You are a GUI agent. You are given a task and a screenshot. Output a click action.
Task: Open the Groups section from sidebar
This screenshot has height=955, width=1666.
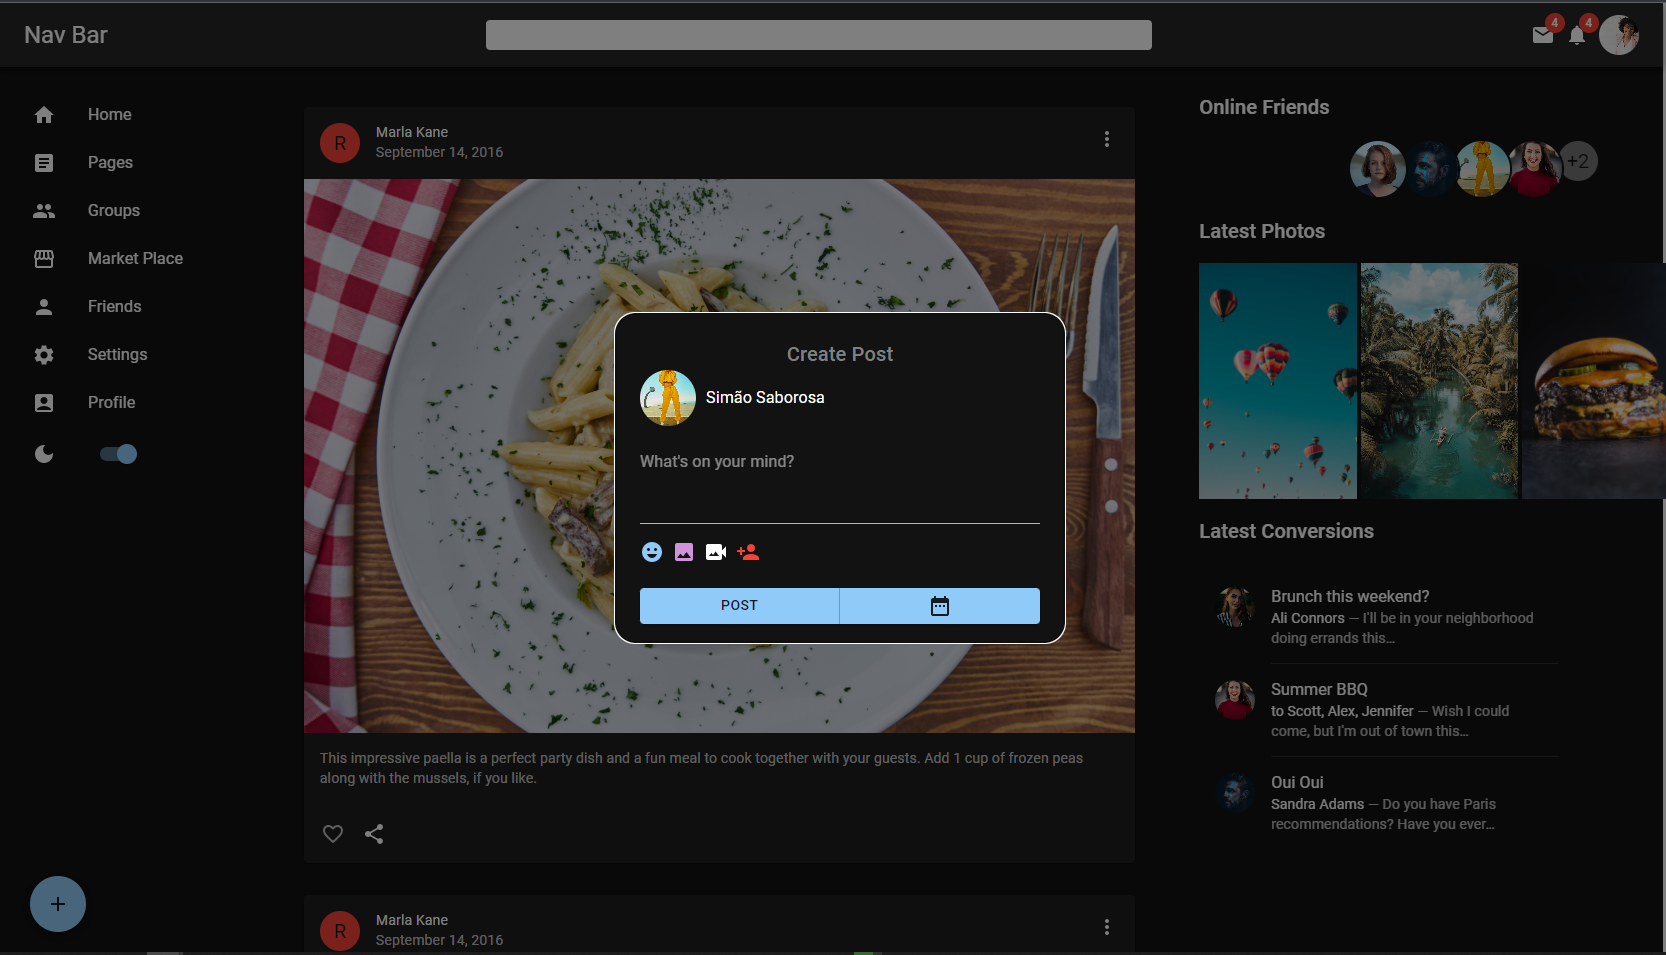(x=113, y=210)
